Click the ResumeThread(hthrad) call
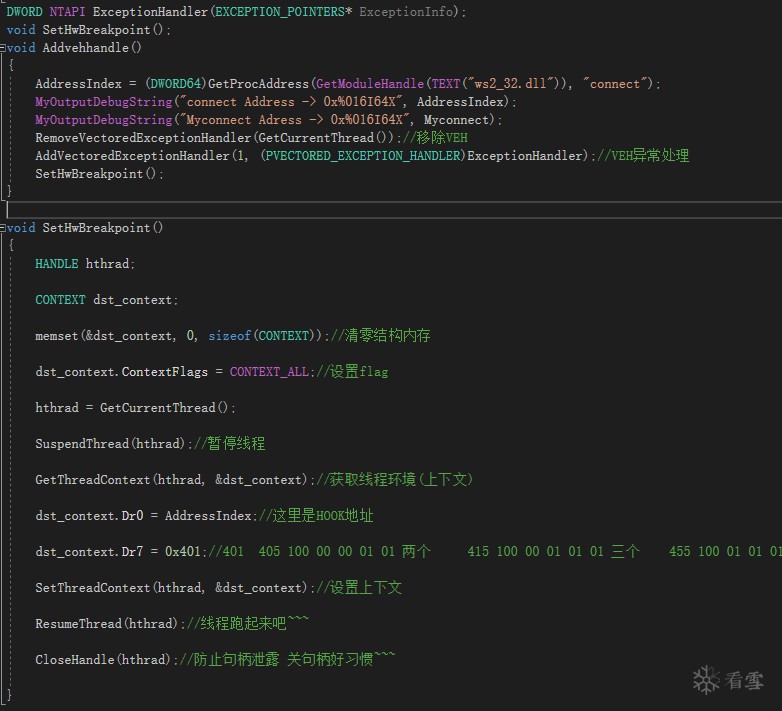This screenshot has height=711, width=782. click(110, 624)
